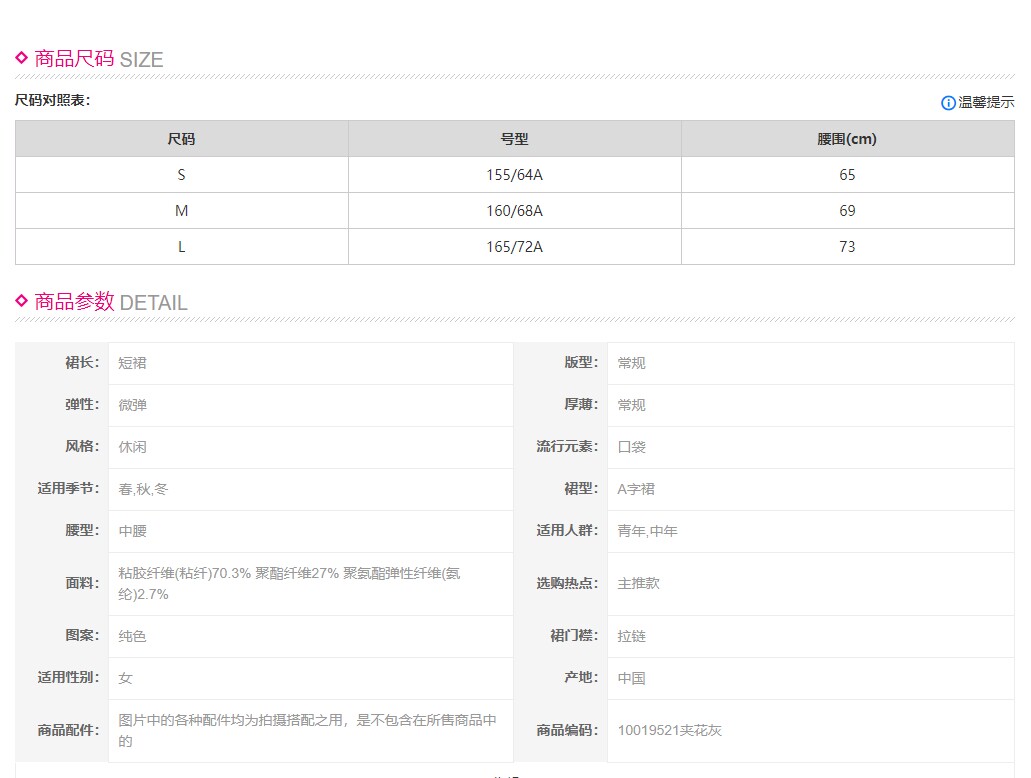Click the 尺码对照表 label

click(x=52, y=100)
